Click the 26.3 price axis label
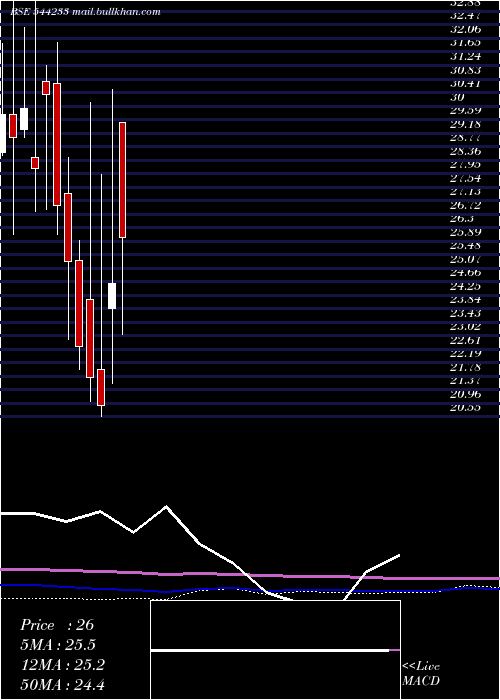Screen dimensions: 500x700 [x=462, y=218]
